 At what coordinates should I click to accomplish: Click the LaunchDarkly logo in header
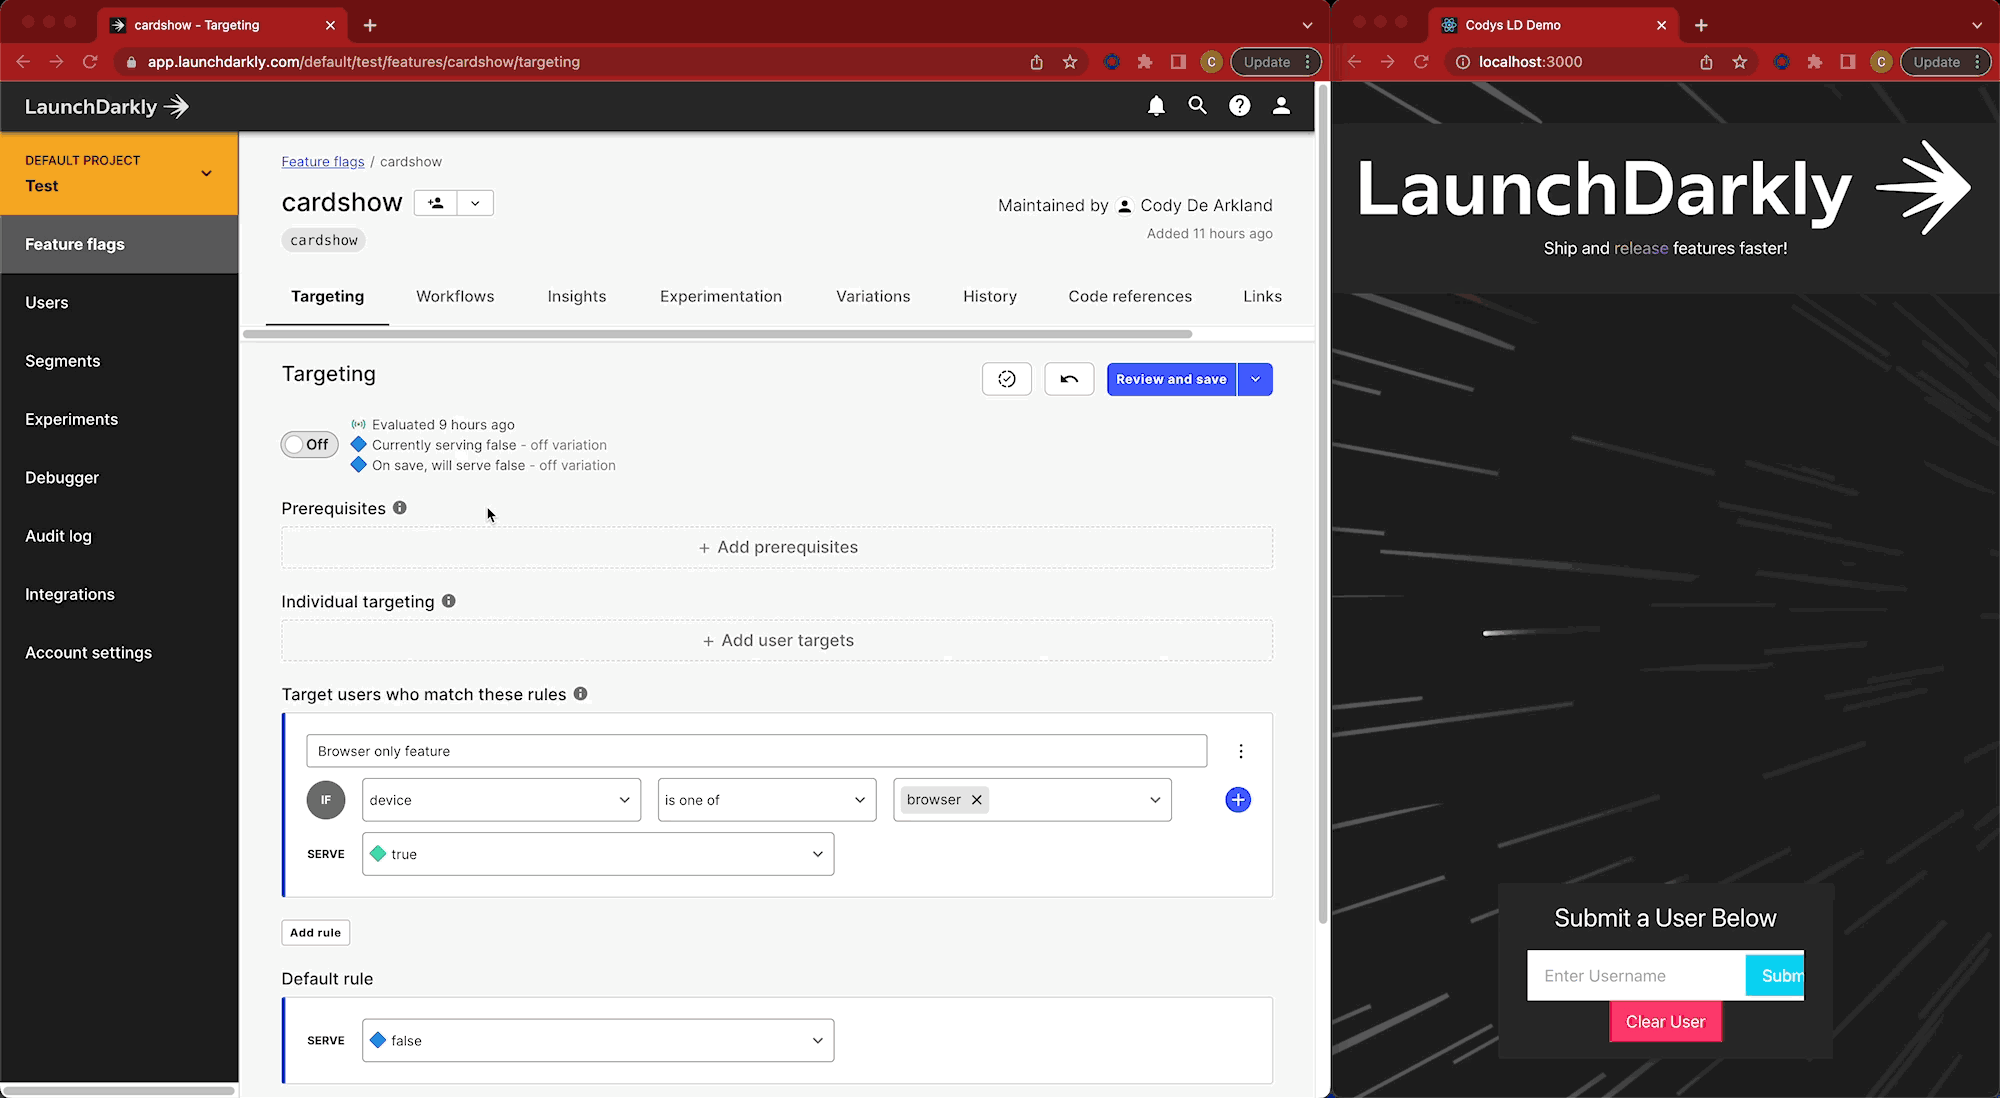click(x=107, y=106)
